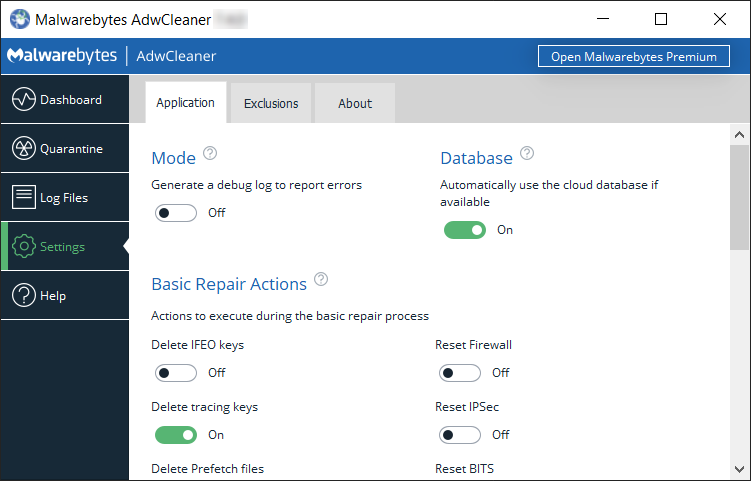Viewport: 751px width, 481px height.
Task: Click the Settings gear icon
Action: (24, 247)
